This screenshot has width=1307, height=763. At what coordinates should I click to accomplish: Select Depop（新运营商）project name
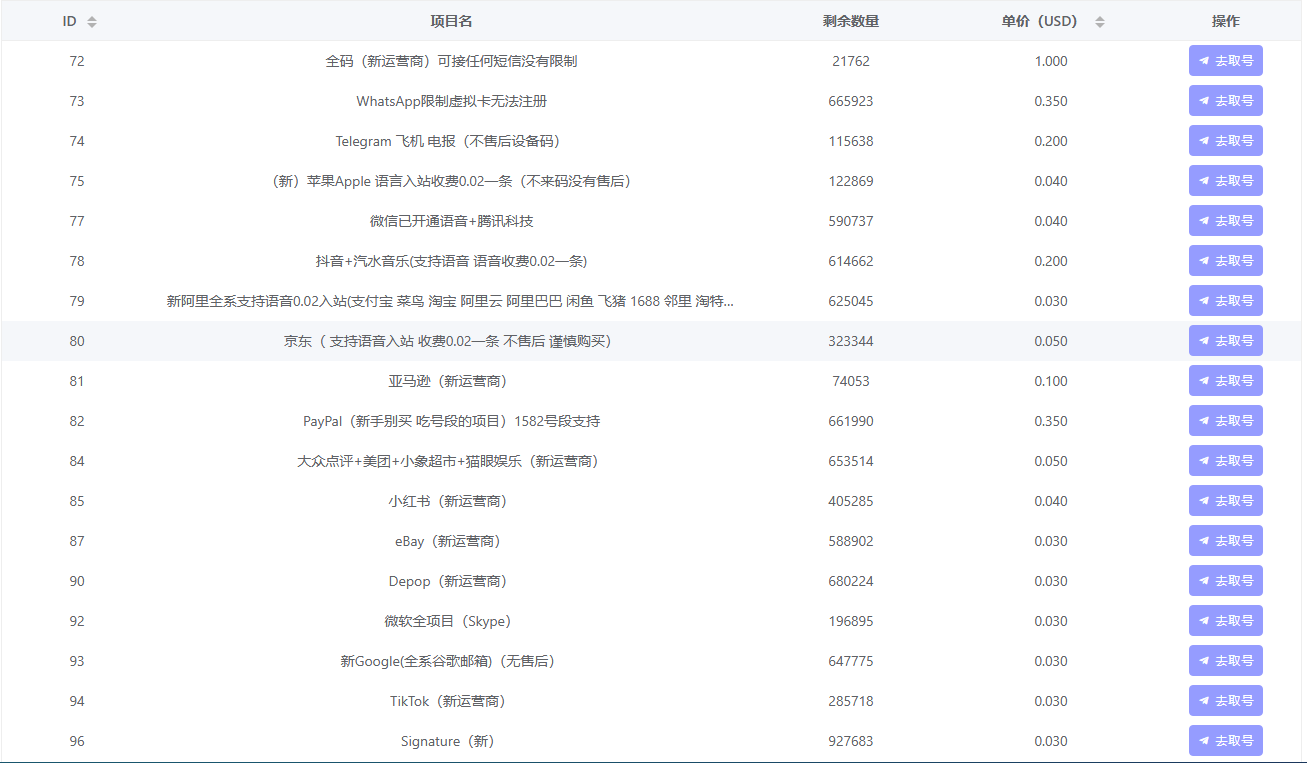pyautogui.click(x=451, y=581)
